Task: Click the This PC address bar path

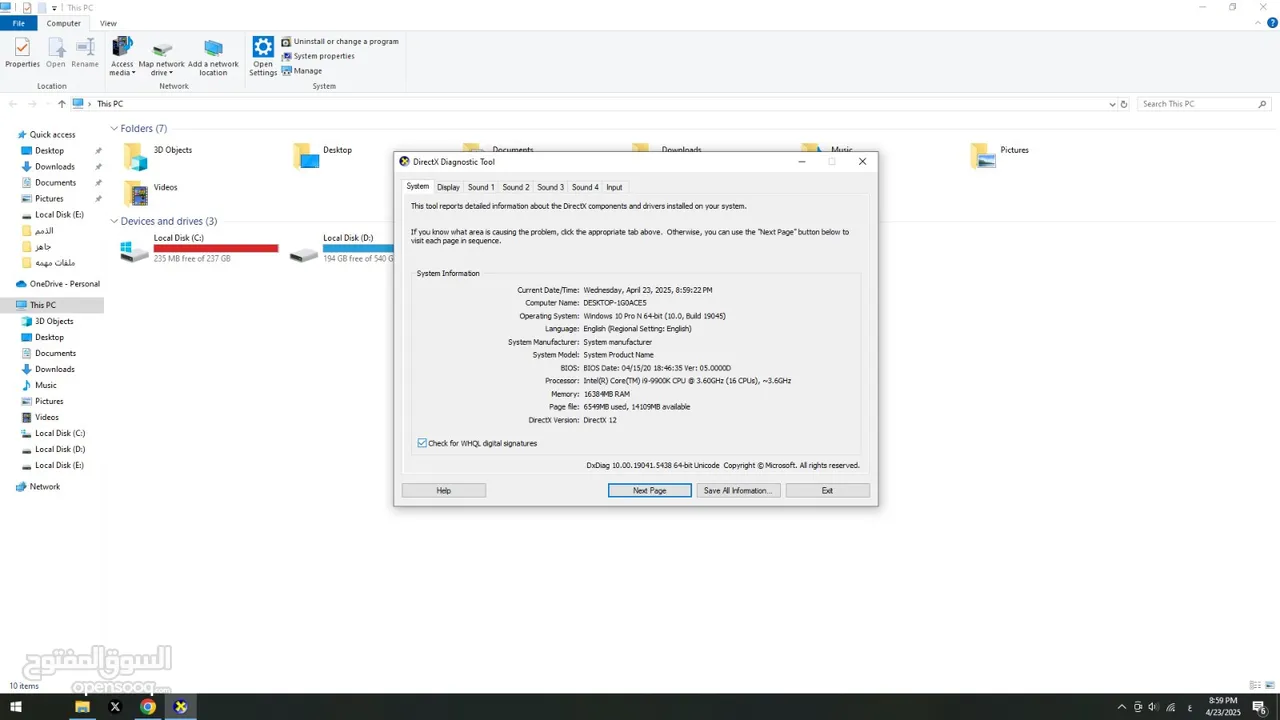Action: [x=110, y=104]
